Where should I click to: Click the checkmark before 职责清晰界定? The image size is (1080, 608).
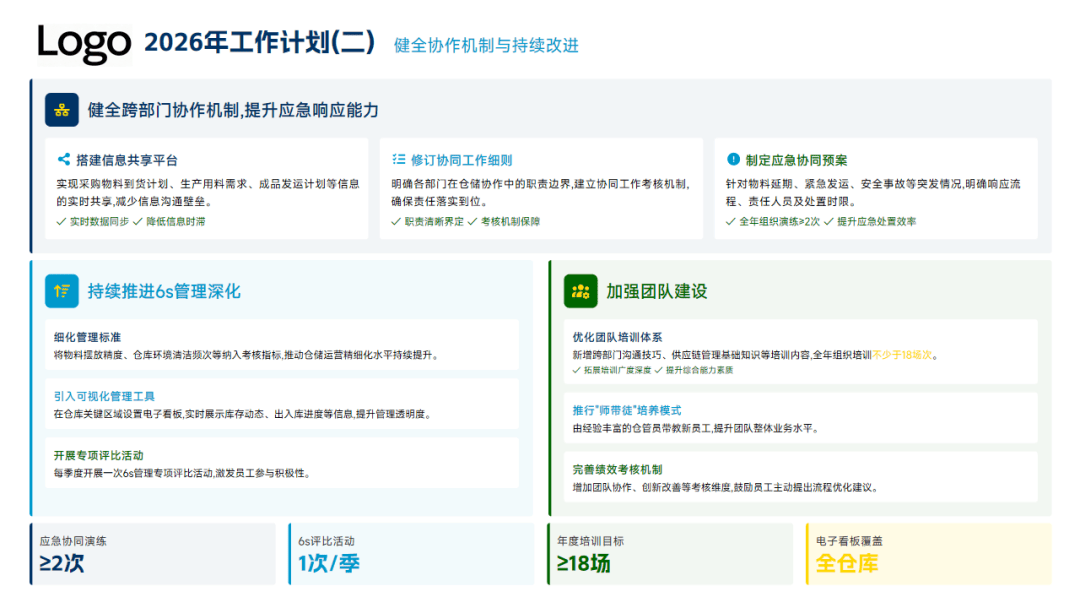point(397,222)
